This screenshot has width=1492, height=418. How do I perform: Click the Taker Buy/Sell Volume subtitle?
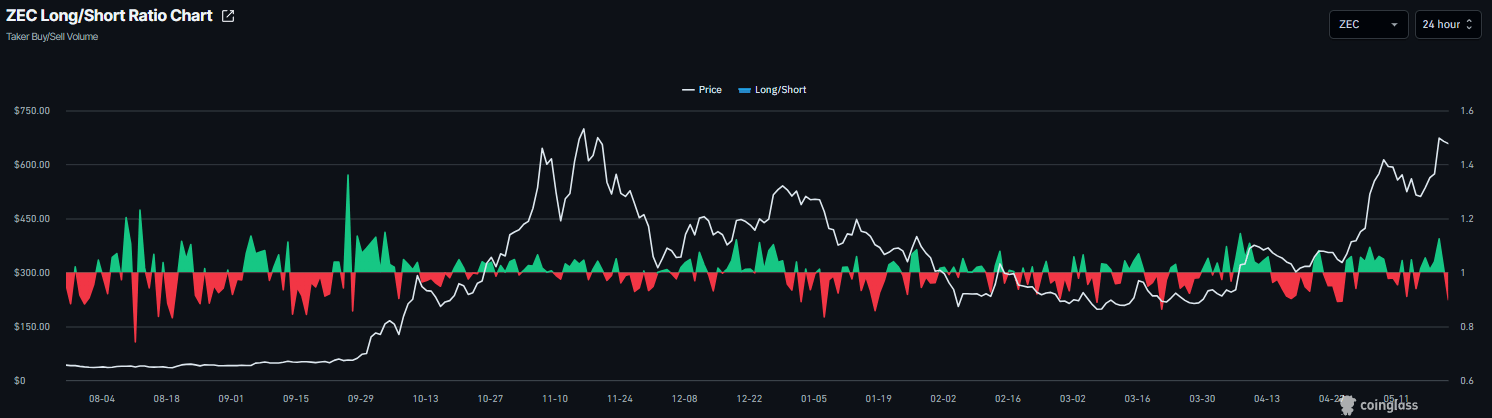(x=52, y=37)
